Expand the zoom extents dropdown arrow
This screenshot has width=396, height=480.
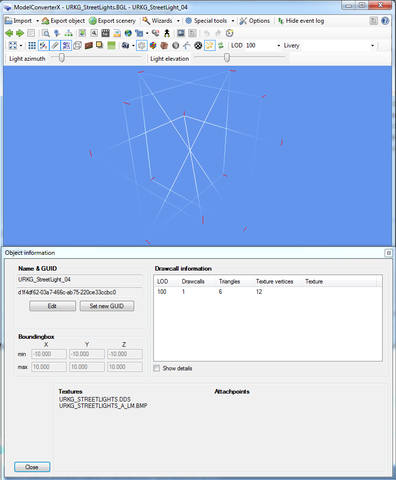21,45
